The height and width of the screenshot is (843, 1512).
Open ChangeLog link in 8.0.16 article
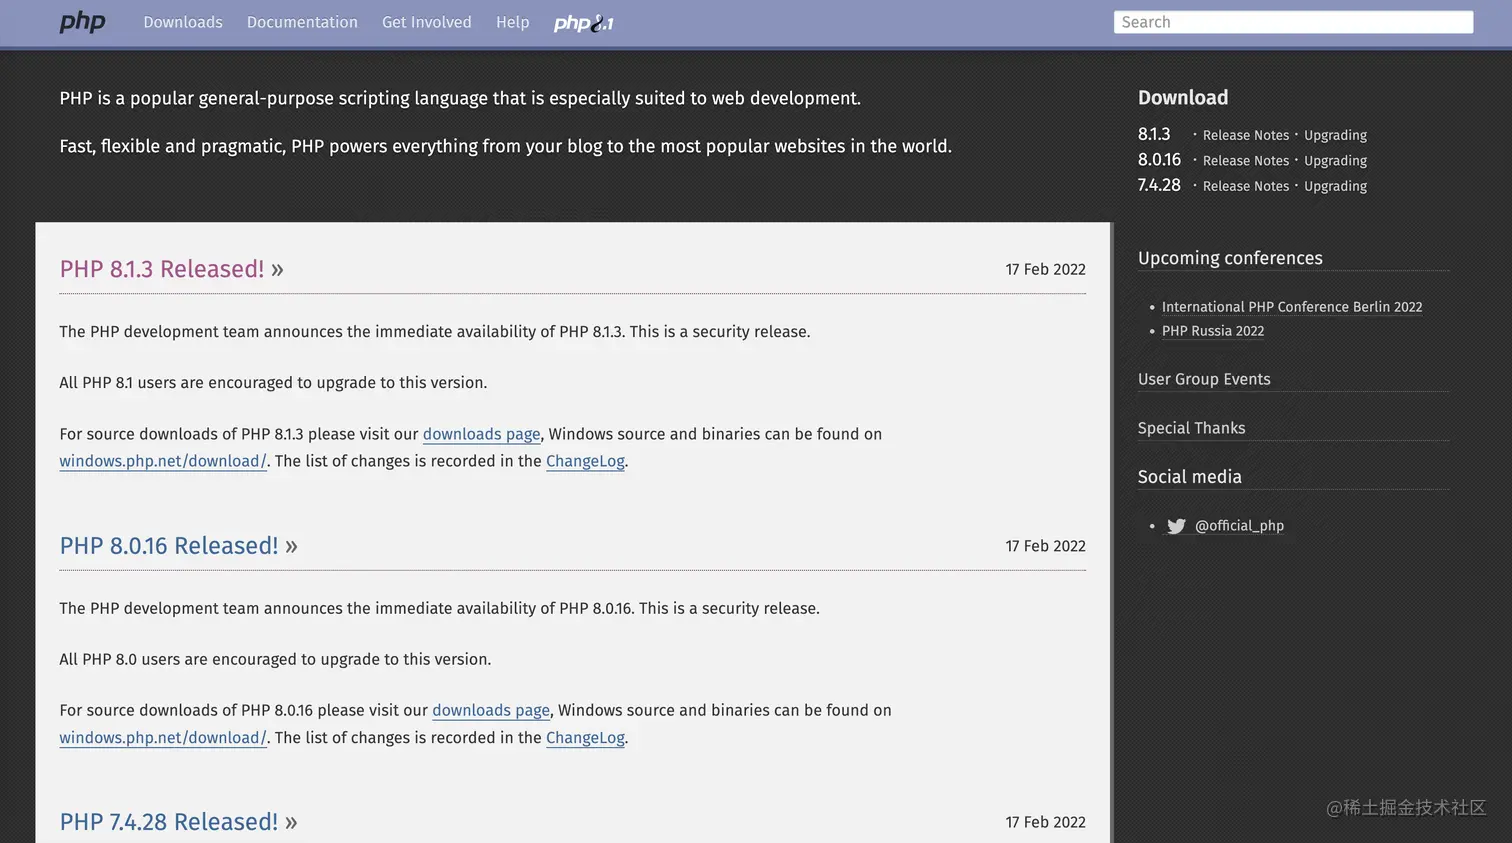click(585, 738)
